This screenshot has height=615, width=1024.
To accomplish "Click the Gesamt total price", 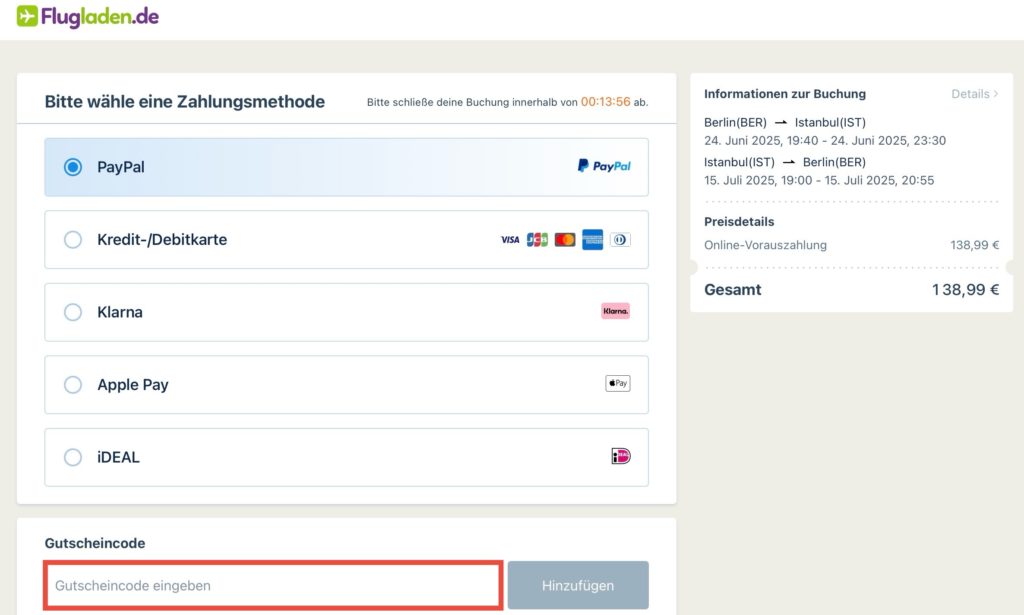I will tap(965, 290).
